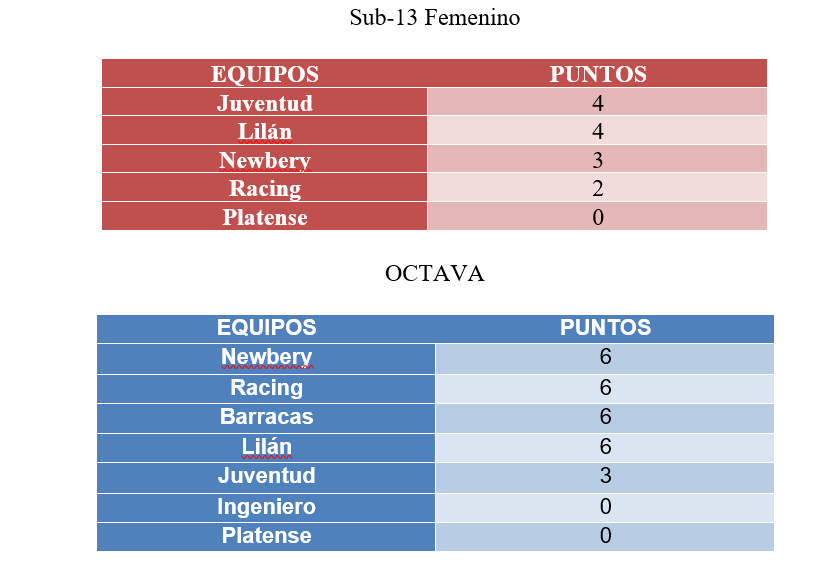Click Racing in the blue table

point(266,388)
